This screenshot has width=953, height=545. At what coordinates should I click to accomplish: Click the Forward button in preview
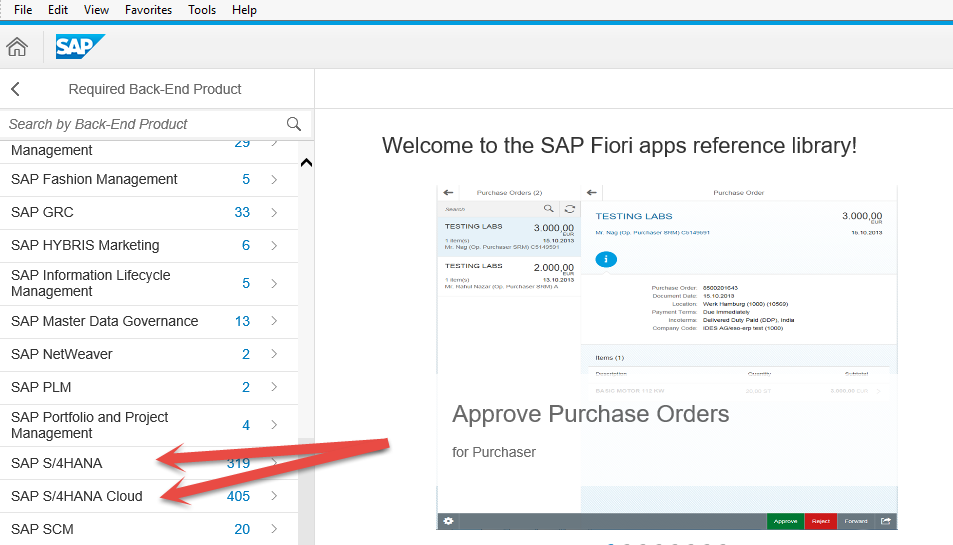856,521
